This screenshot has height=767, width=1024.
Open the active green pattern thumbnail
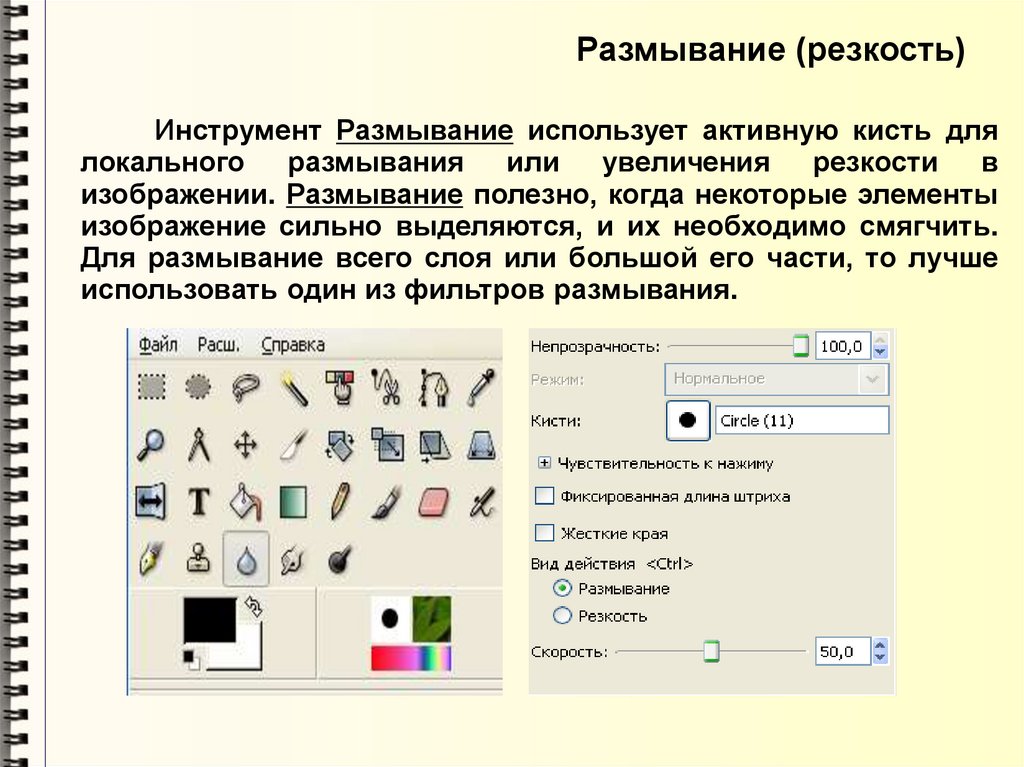point(431,618)
